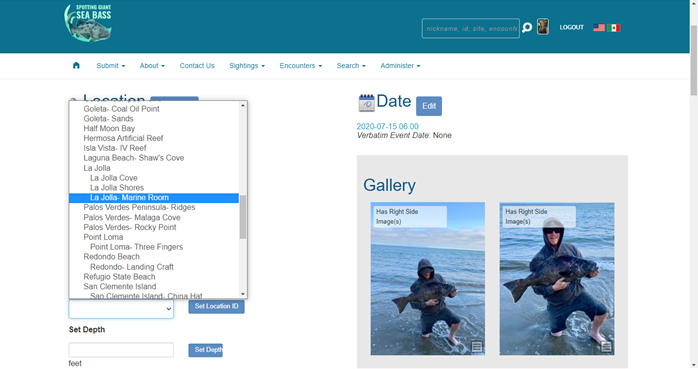This screenshot has height=369, width=698.
Task: Click the dropdown list scroll down arrow
Action: pyautogui.click(x=243, y=294)
